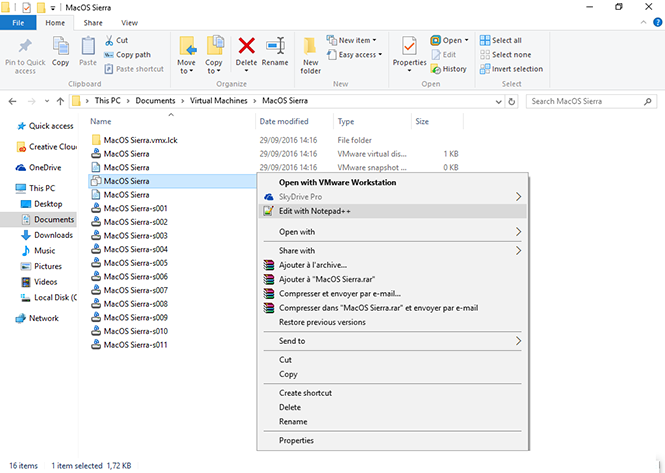
Task: Click the Search MacOS Sierra field
Action: click(591, 101)
